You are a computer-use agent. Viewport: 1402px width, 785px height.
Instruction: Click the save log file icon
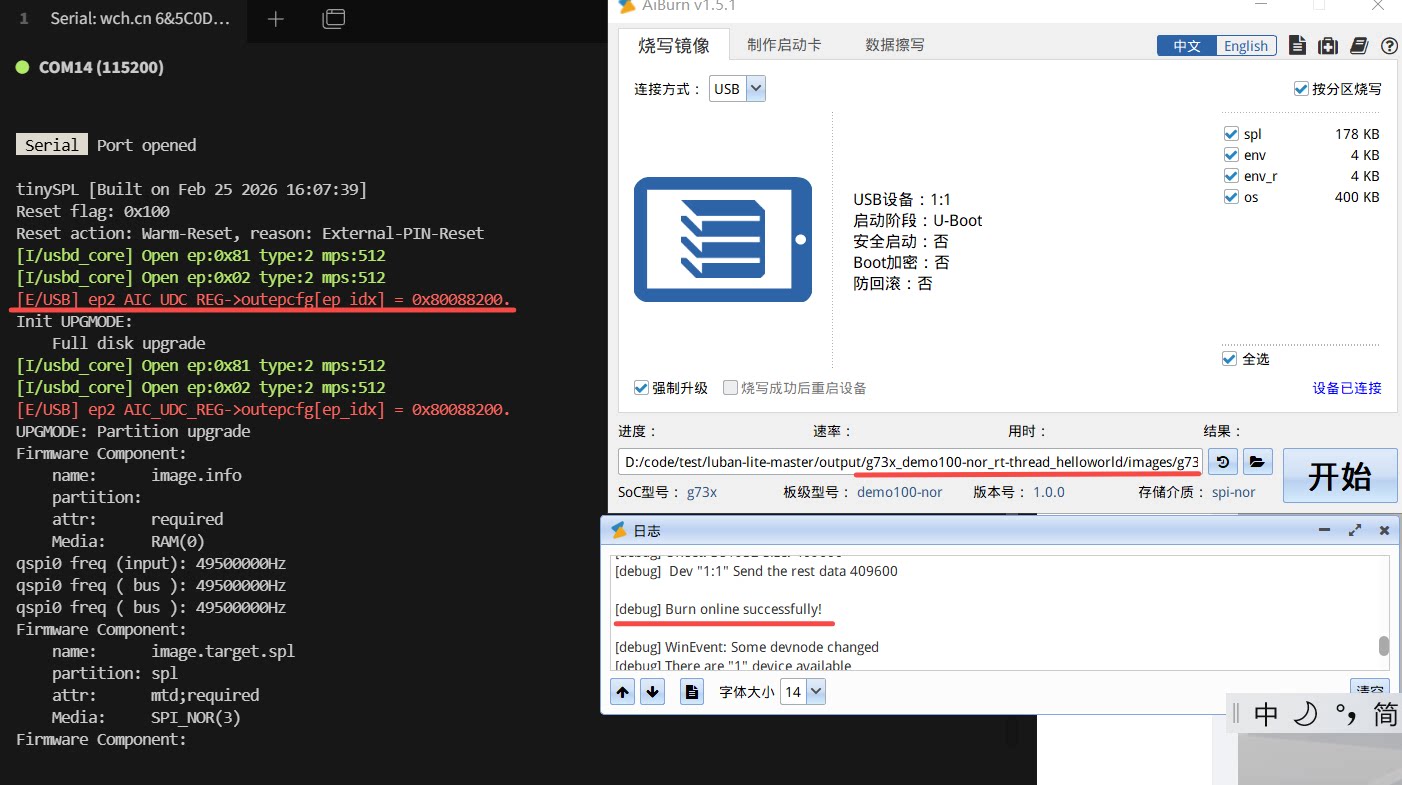[691, 691]
